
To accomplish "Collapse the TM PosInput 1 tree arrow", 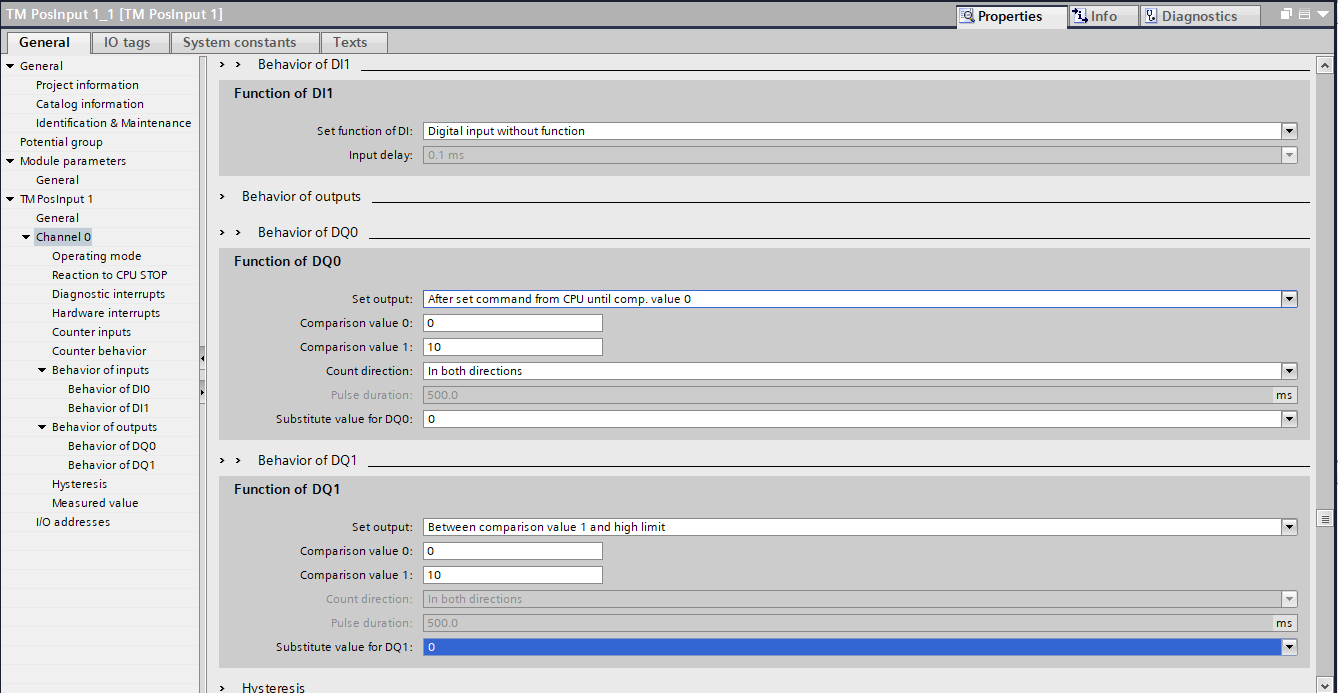I will 10,199.
